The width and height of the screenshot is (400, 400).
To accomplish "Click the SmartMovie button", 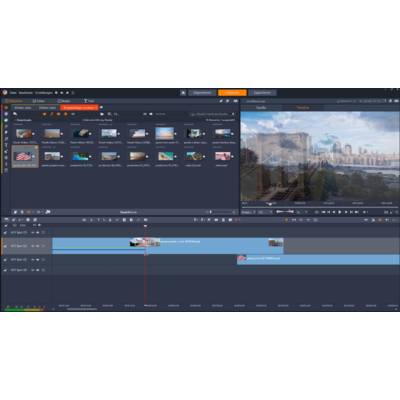I will coord(128,212).
